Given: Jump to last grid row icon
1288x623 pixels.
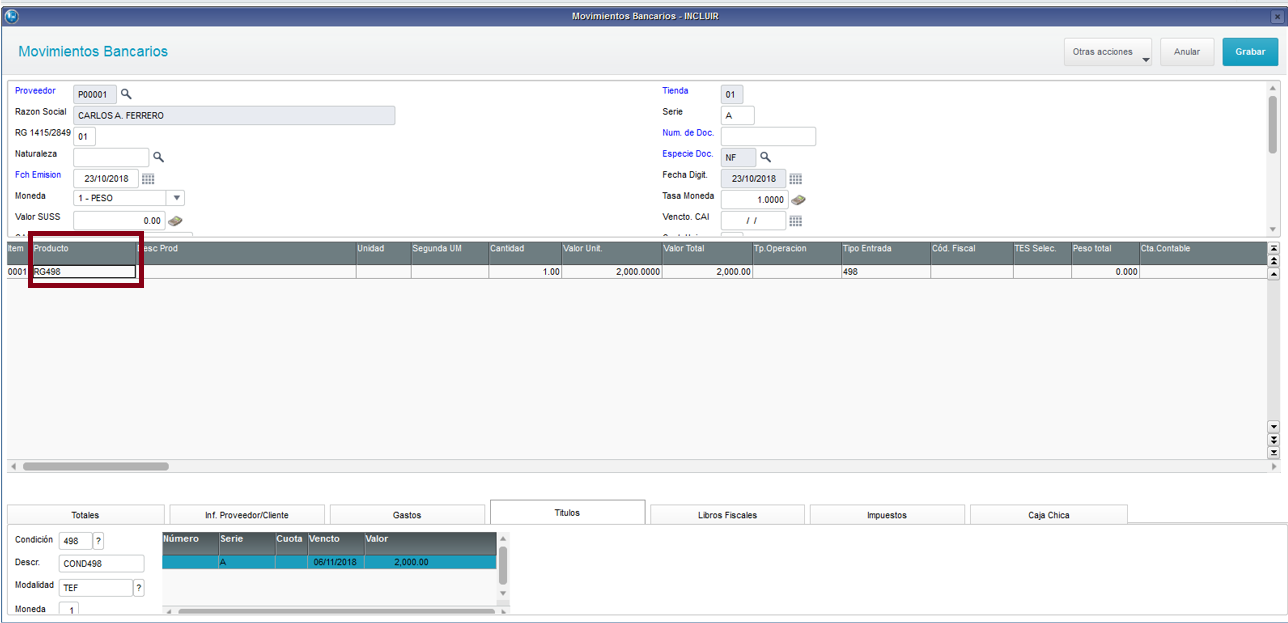Looking at the screenshot, I should 1274,452.
